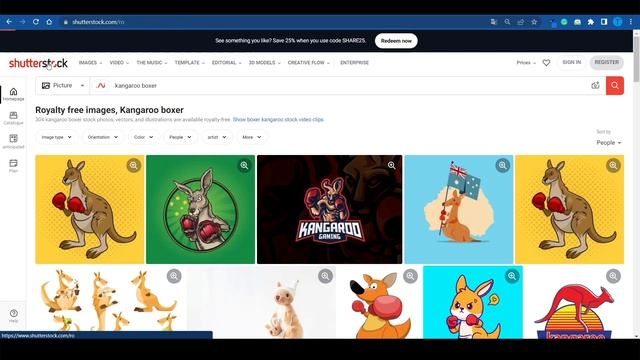Open the 3D MODELS menu

264,63
